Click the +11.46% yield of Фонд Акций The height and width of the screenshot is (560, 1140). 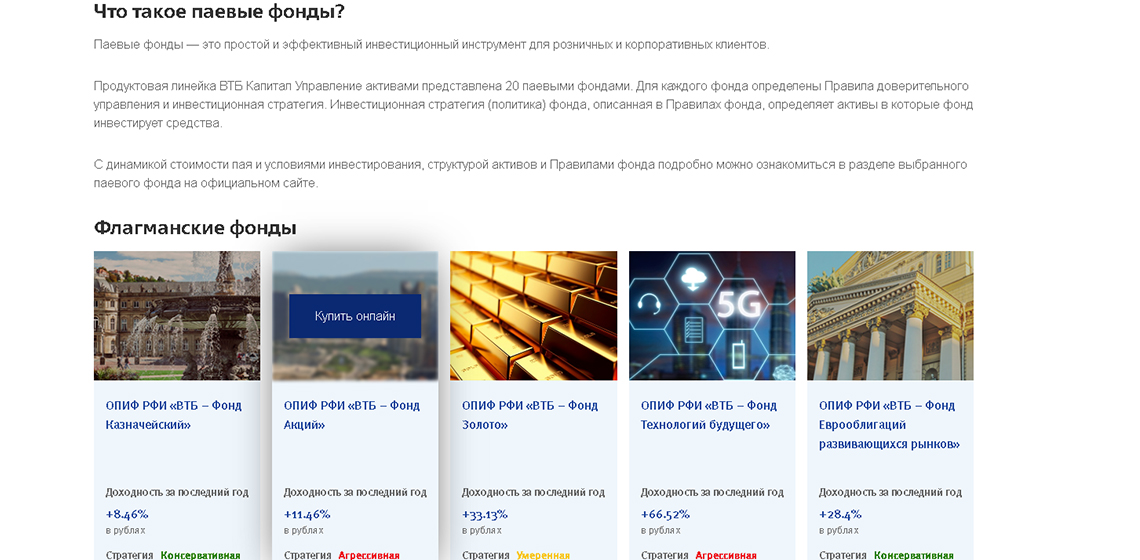307,514
